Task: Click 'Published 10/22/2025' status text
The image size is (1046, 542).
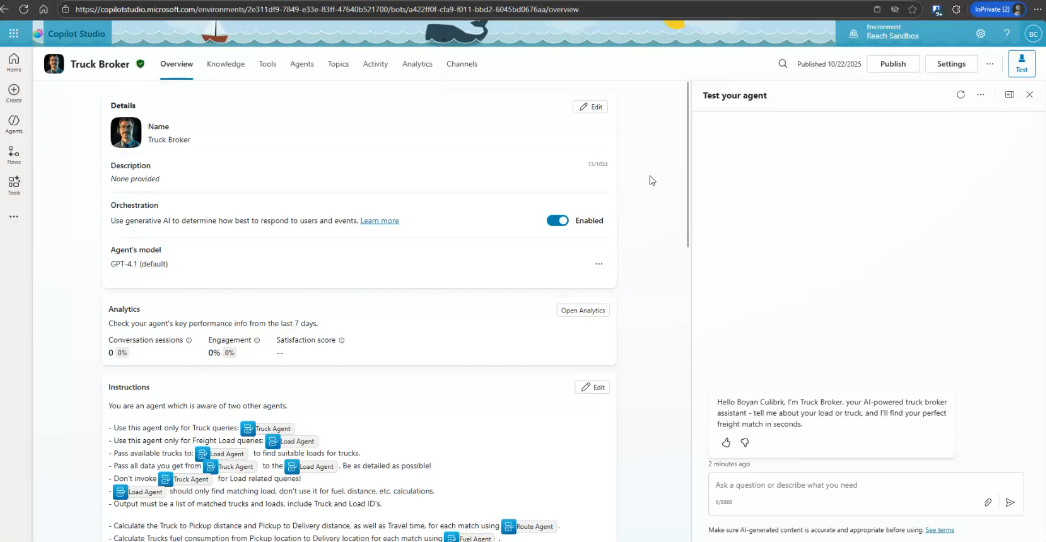Action: click(x=829, y=64)
